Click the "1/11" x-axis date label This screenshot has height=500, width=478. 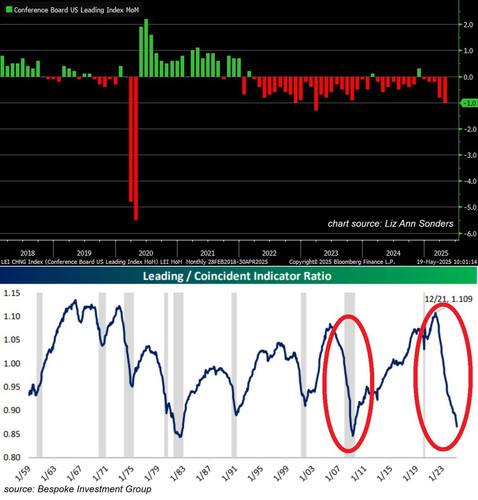click(x=359, y=473)
